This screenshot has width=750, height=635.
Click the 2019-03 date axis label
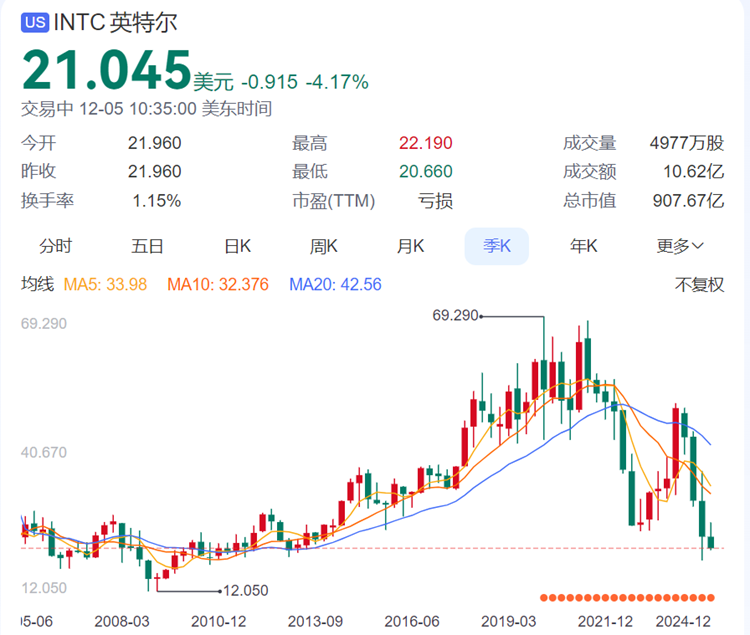coord(508,621)
